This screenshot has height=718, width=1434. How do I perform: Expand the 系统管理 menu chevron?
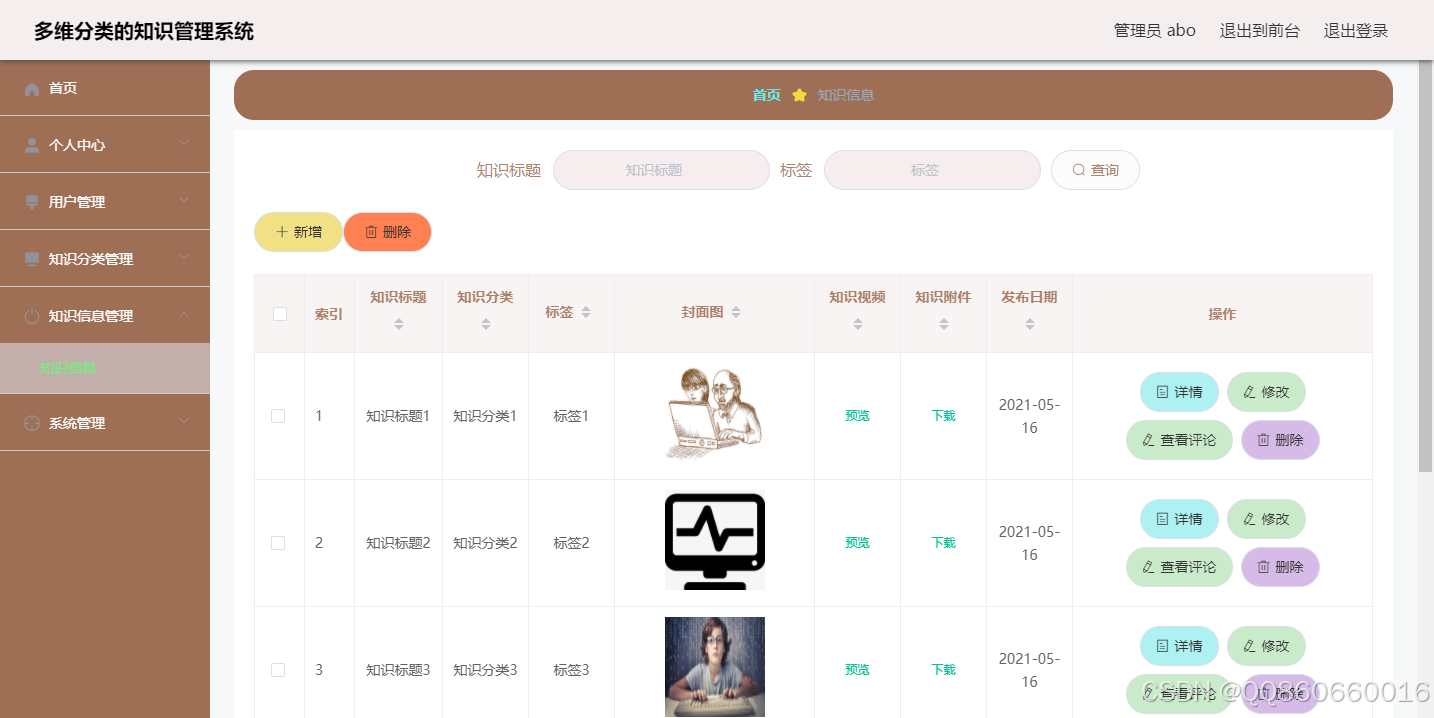(184, 422)
